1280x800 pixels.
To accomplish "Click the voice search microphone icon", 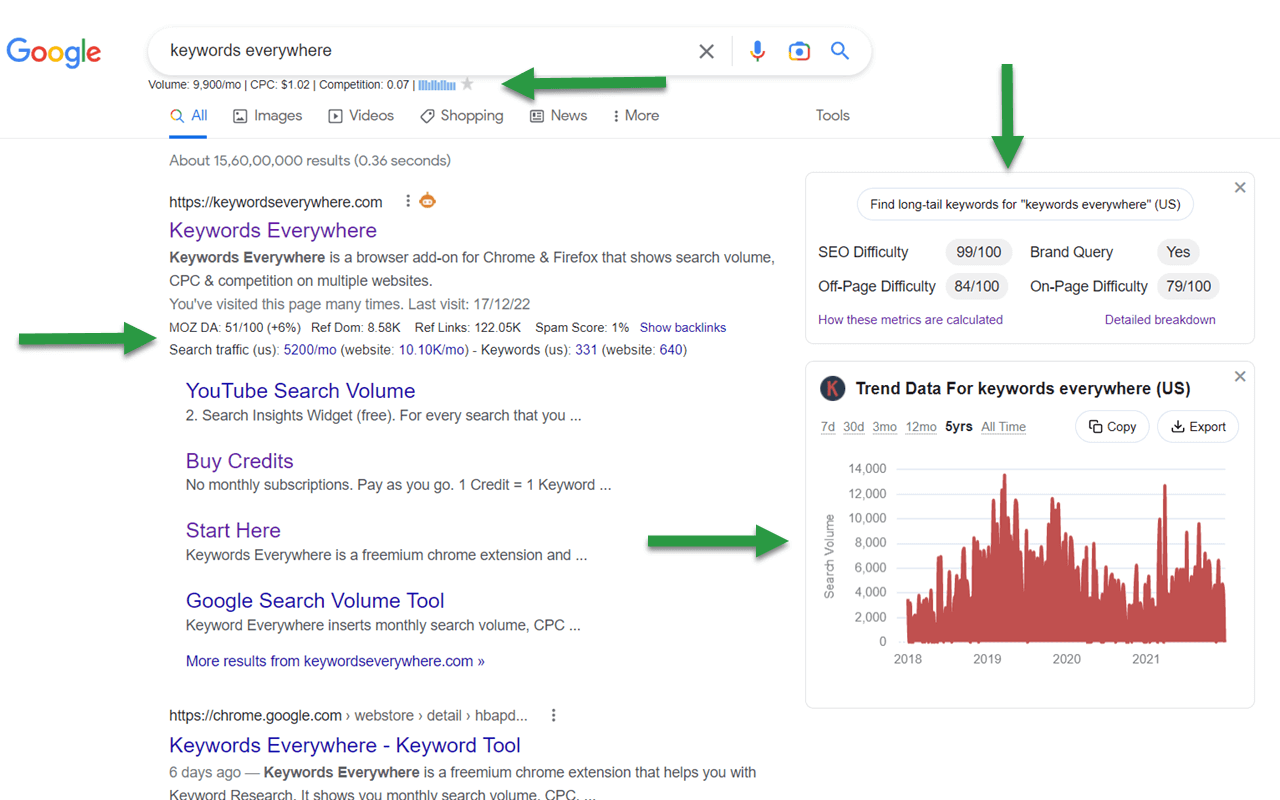I will click(757, 50).
